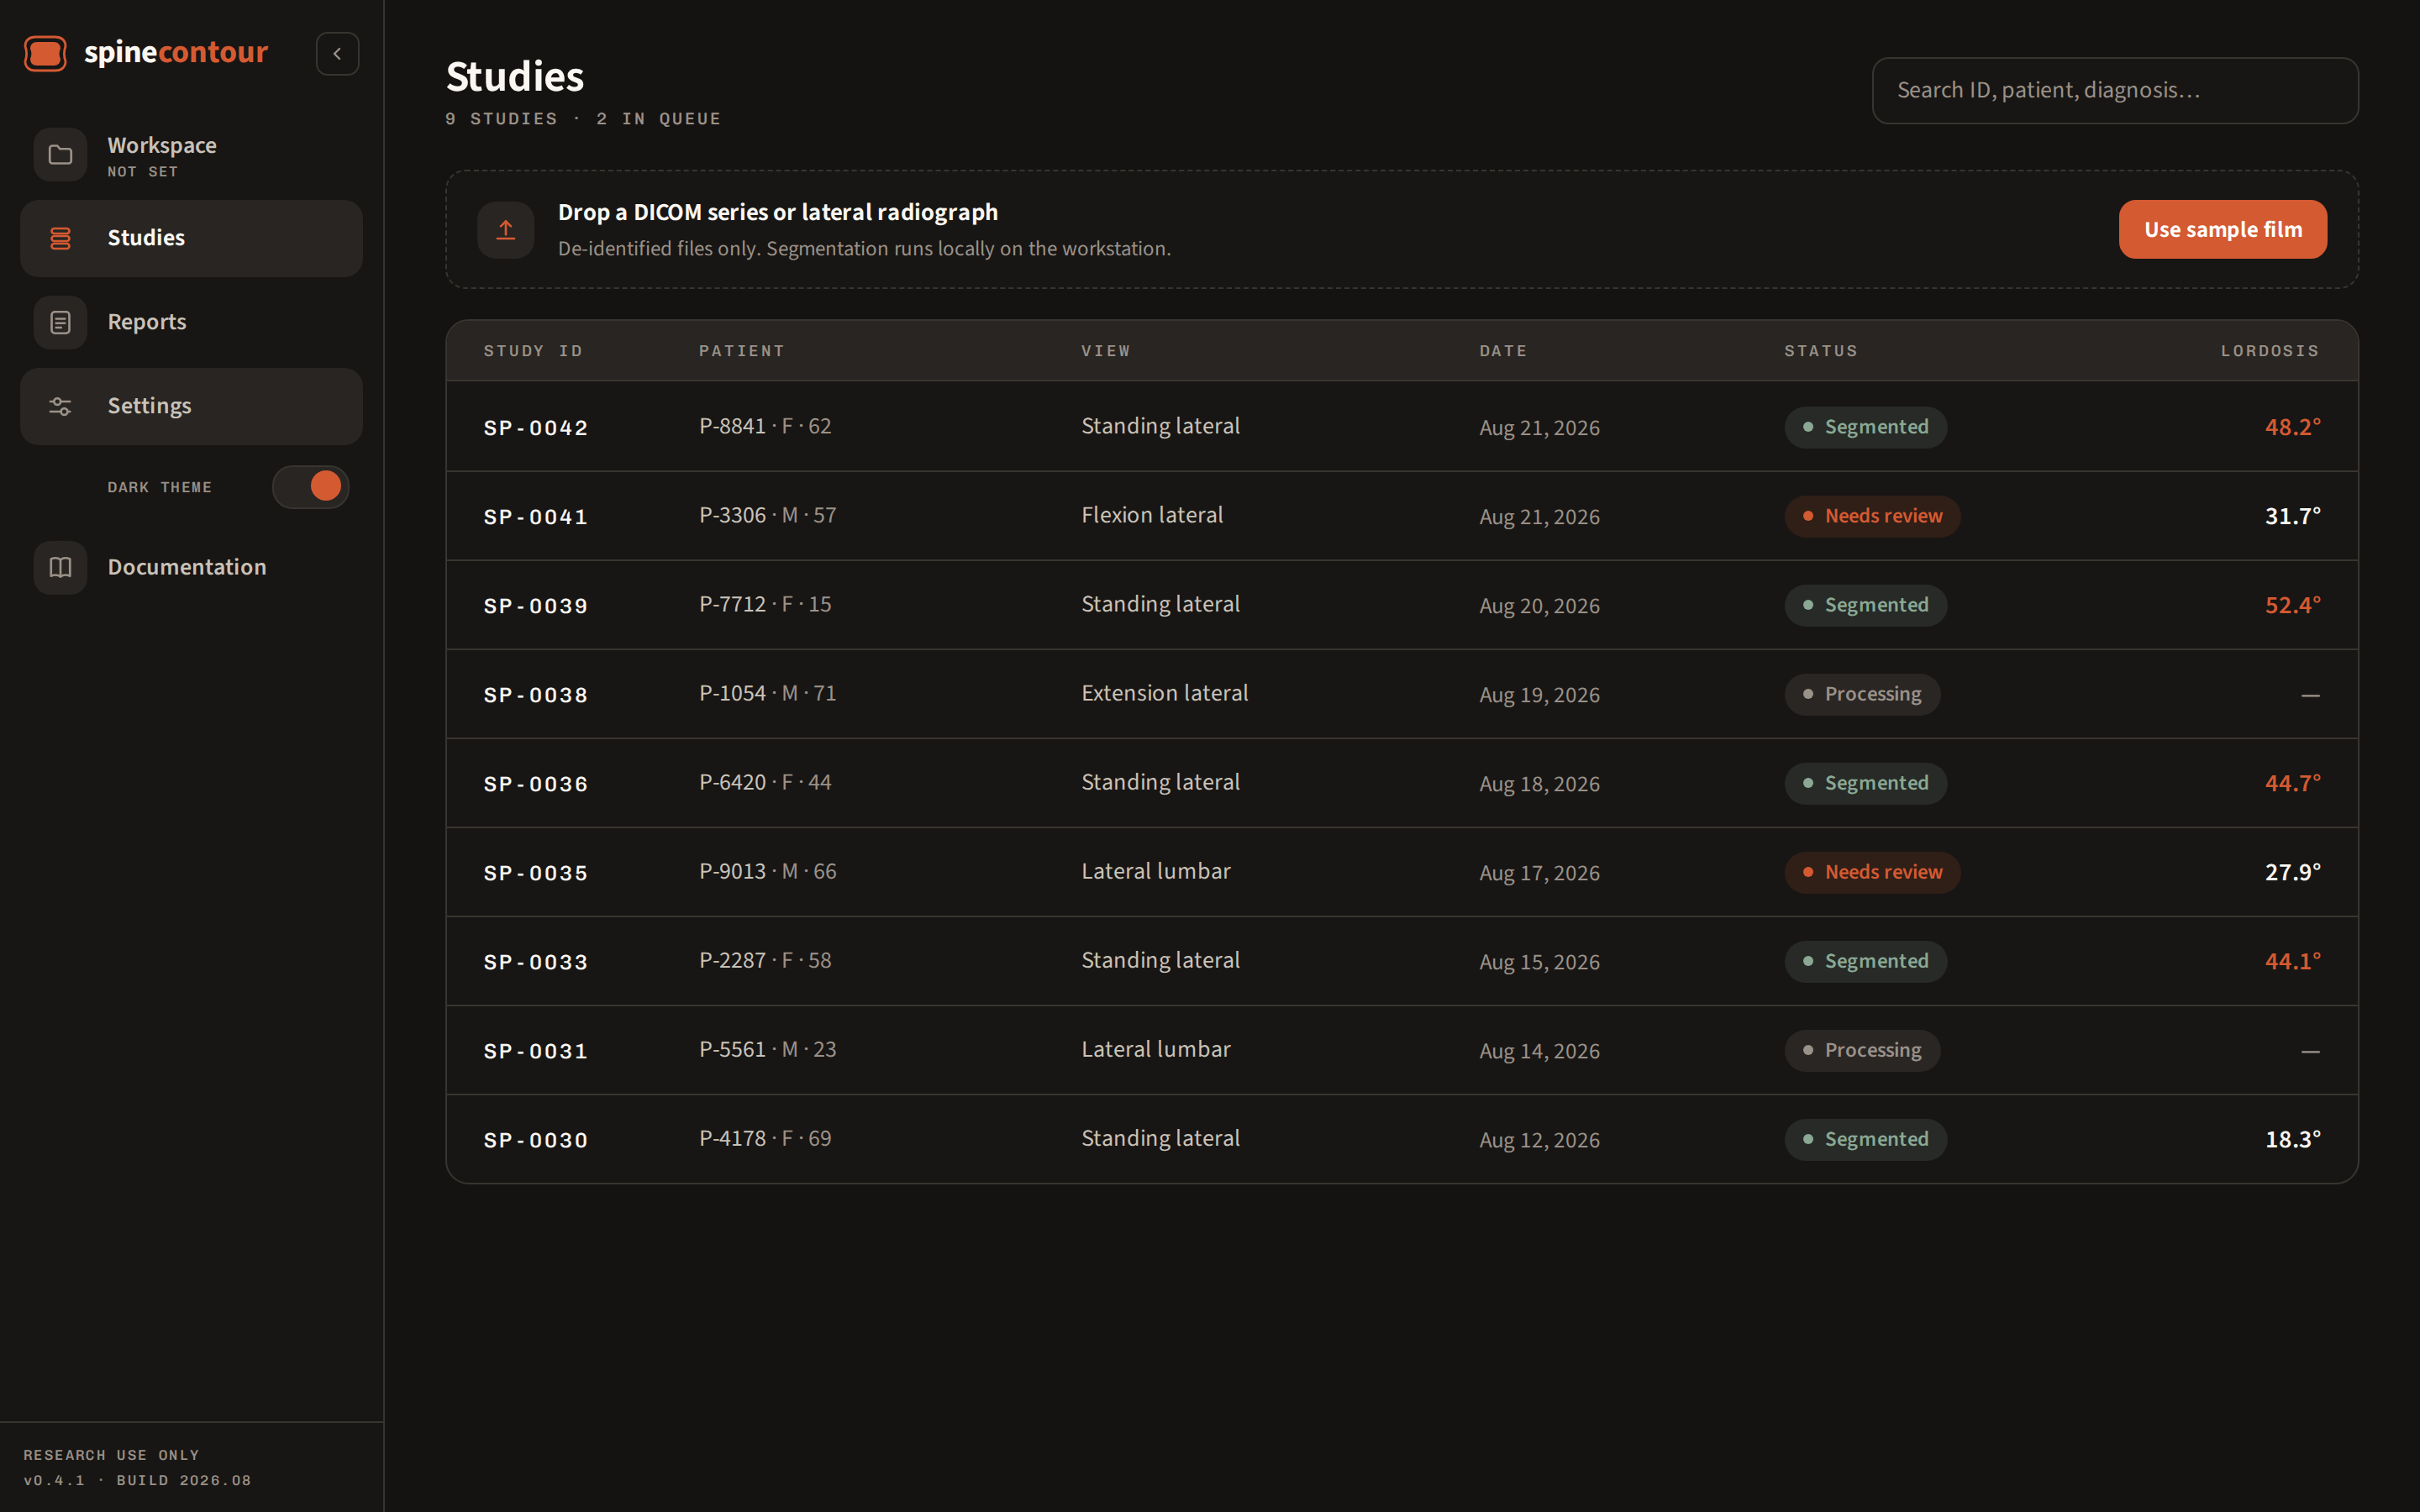The height and width of the screenshot is (1512, 2420).
Task: Click the Segmented badge for SP-0042
Action: pos(1865,427)
